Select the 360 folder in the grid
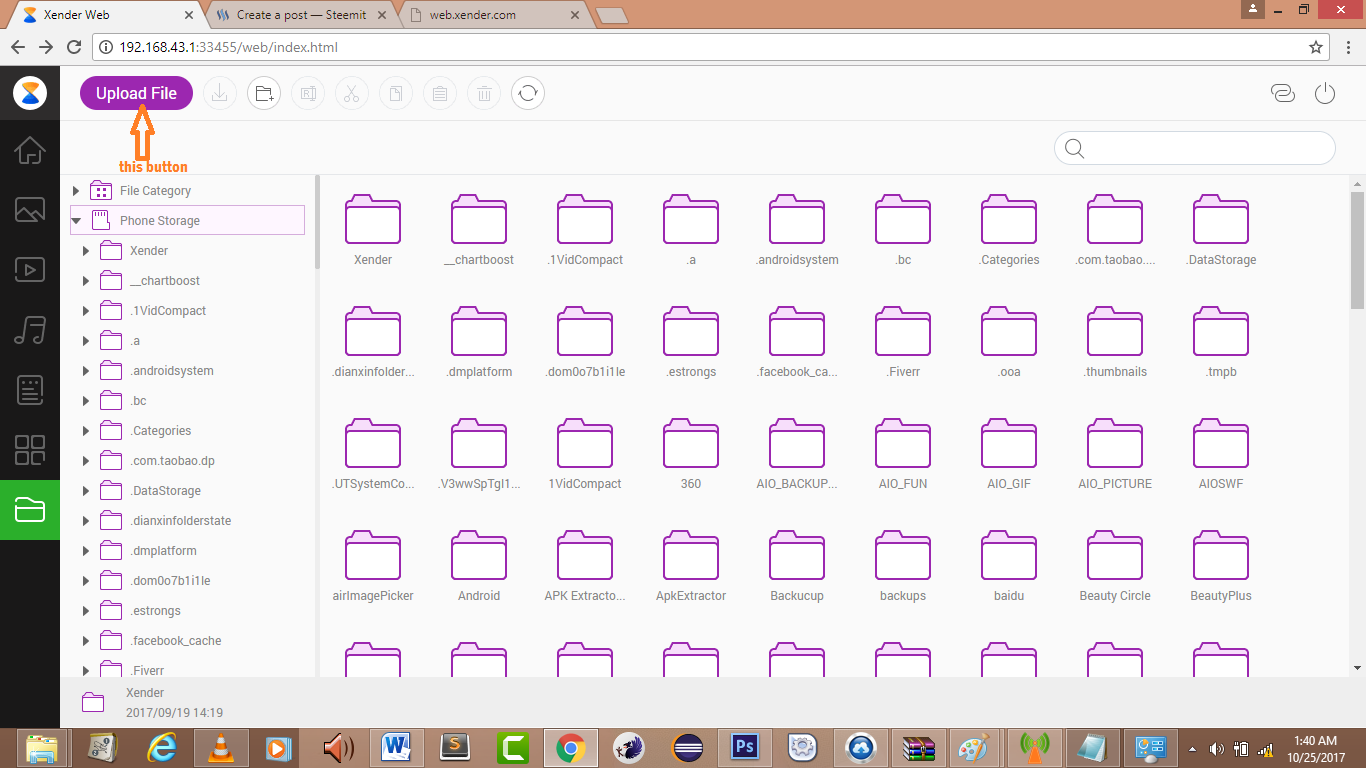1366x768 pixels. coord(691,453)
